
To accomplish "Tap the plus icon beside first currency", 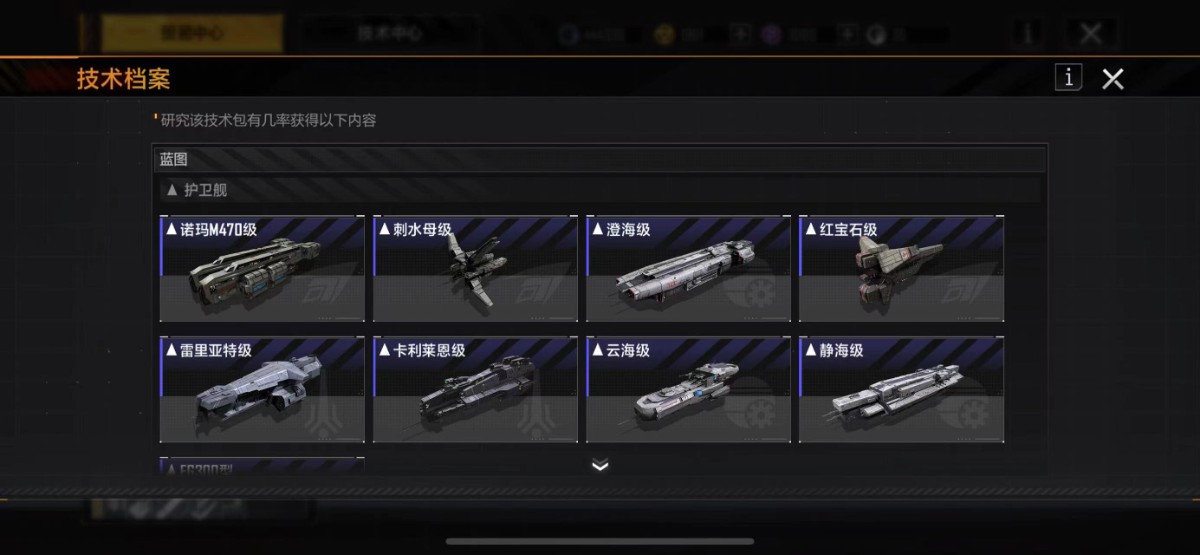I will pyautogui.click(x=739, y=33).
